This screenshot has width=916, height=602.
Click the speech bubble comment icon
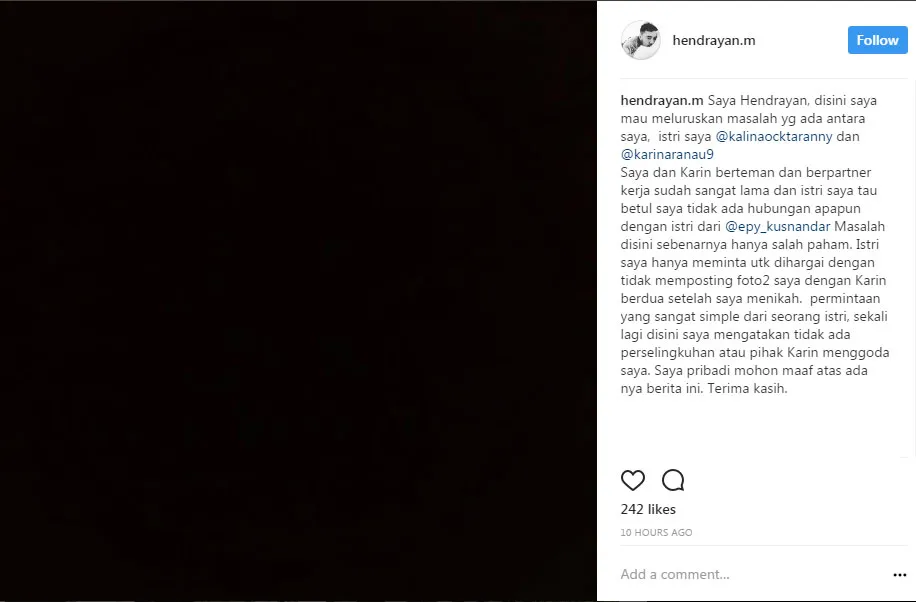(x=673, y=481)
